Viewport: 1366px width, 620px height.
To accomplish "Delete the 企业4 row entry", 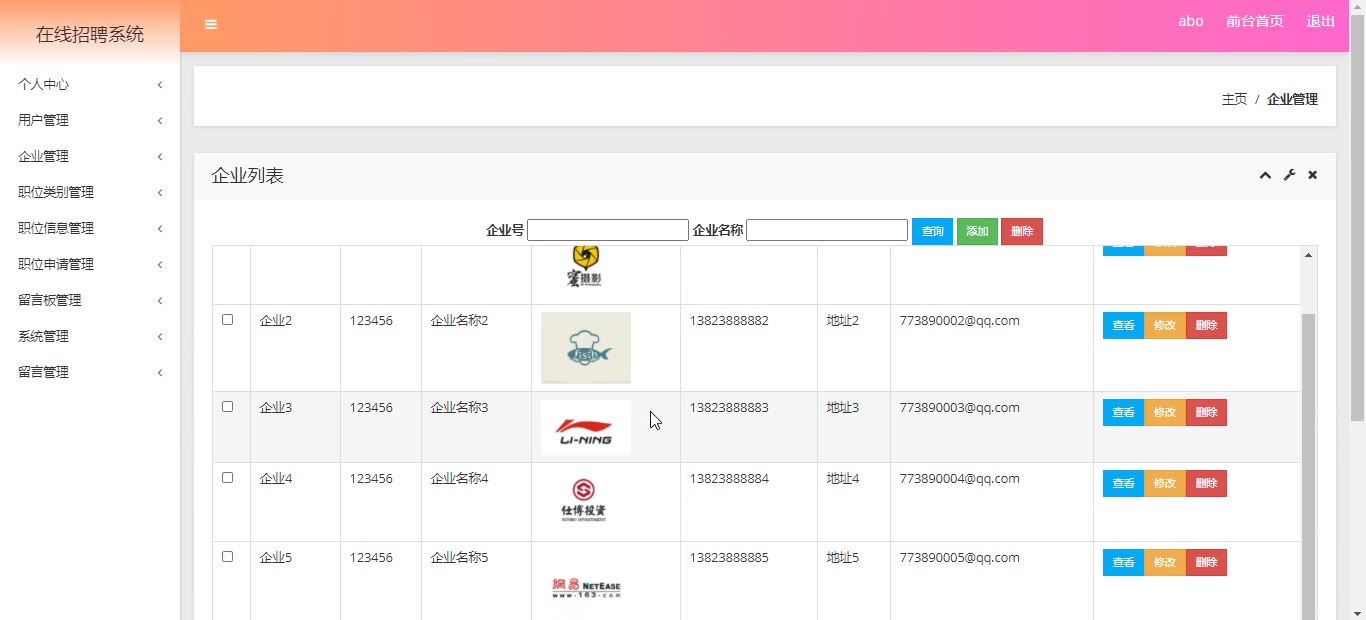I will click(x=1206, y=484).
